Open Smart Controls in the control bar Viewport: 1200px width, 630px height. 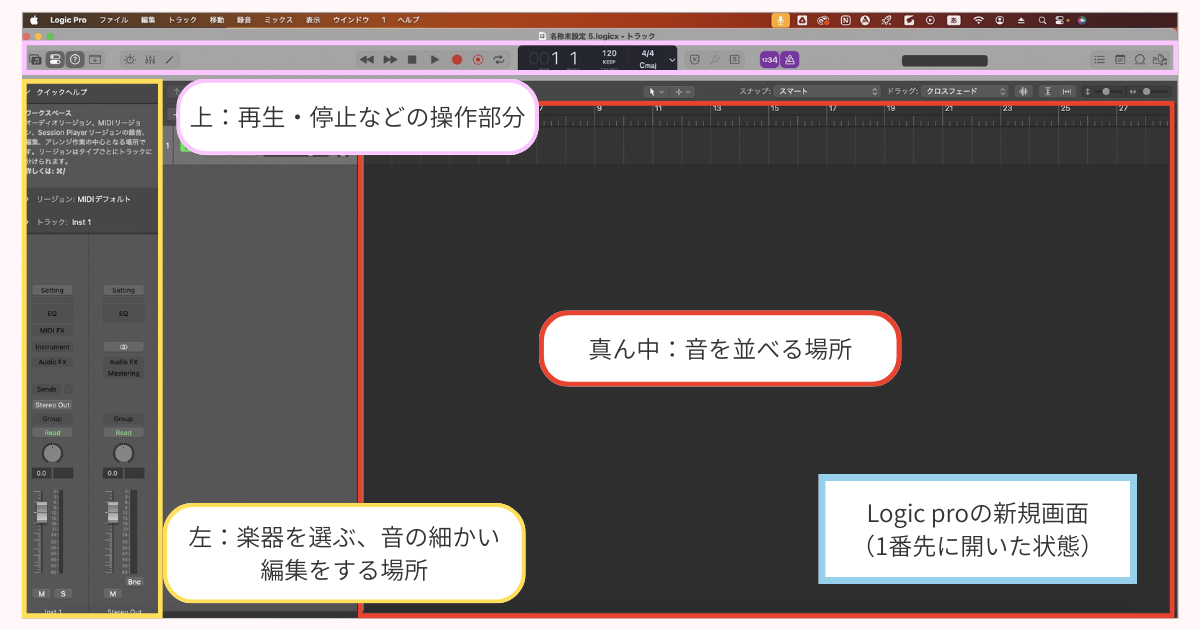pyautogui.click(x=129, y=60)
